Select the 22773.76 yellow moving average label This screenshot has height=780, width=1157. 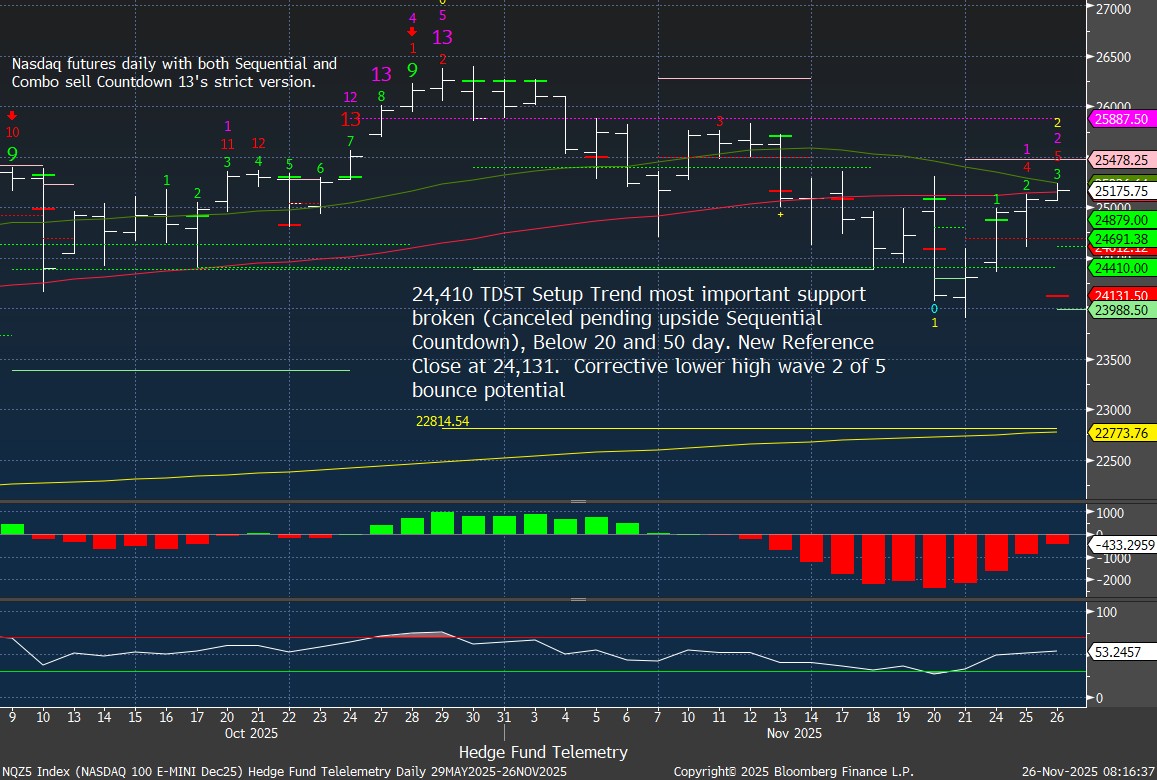click(x=1120, y=432)
